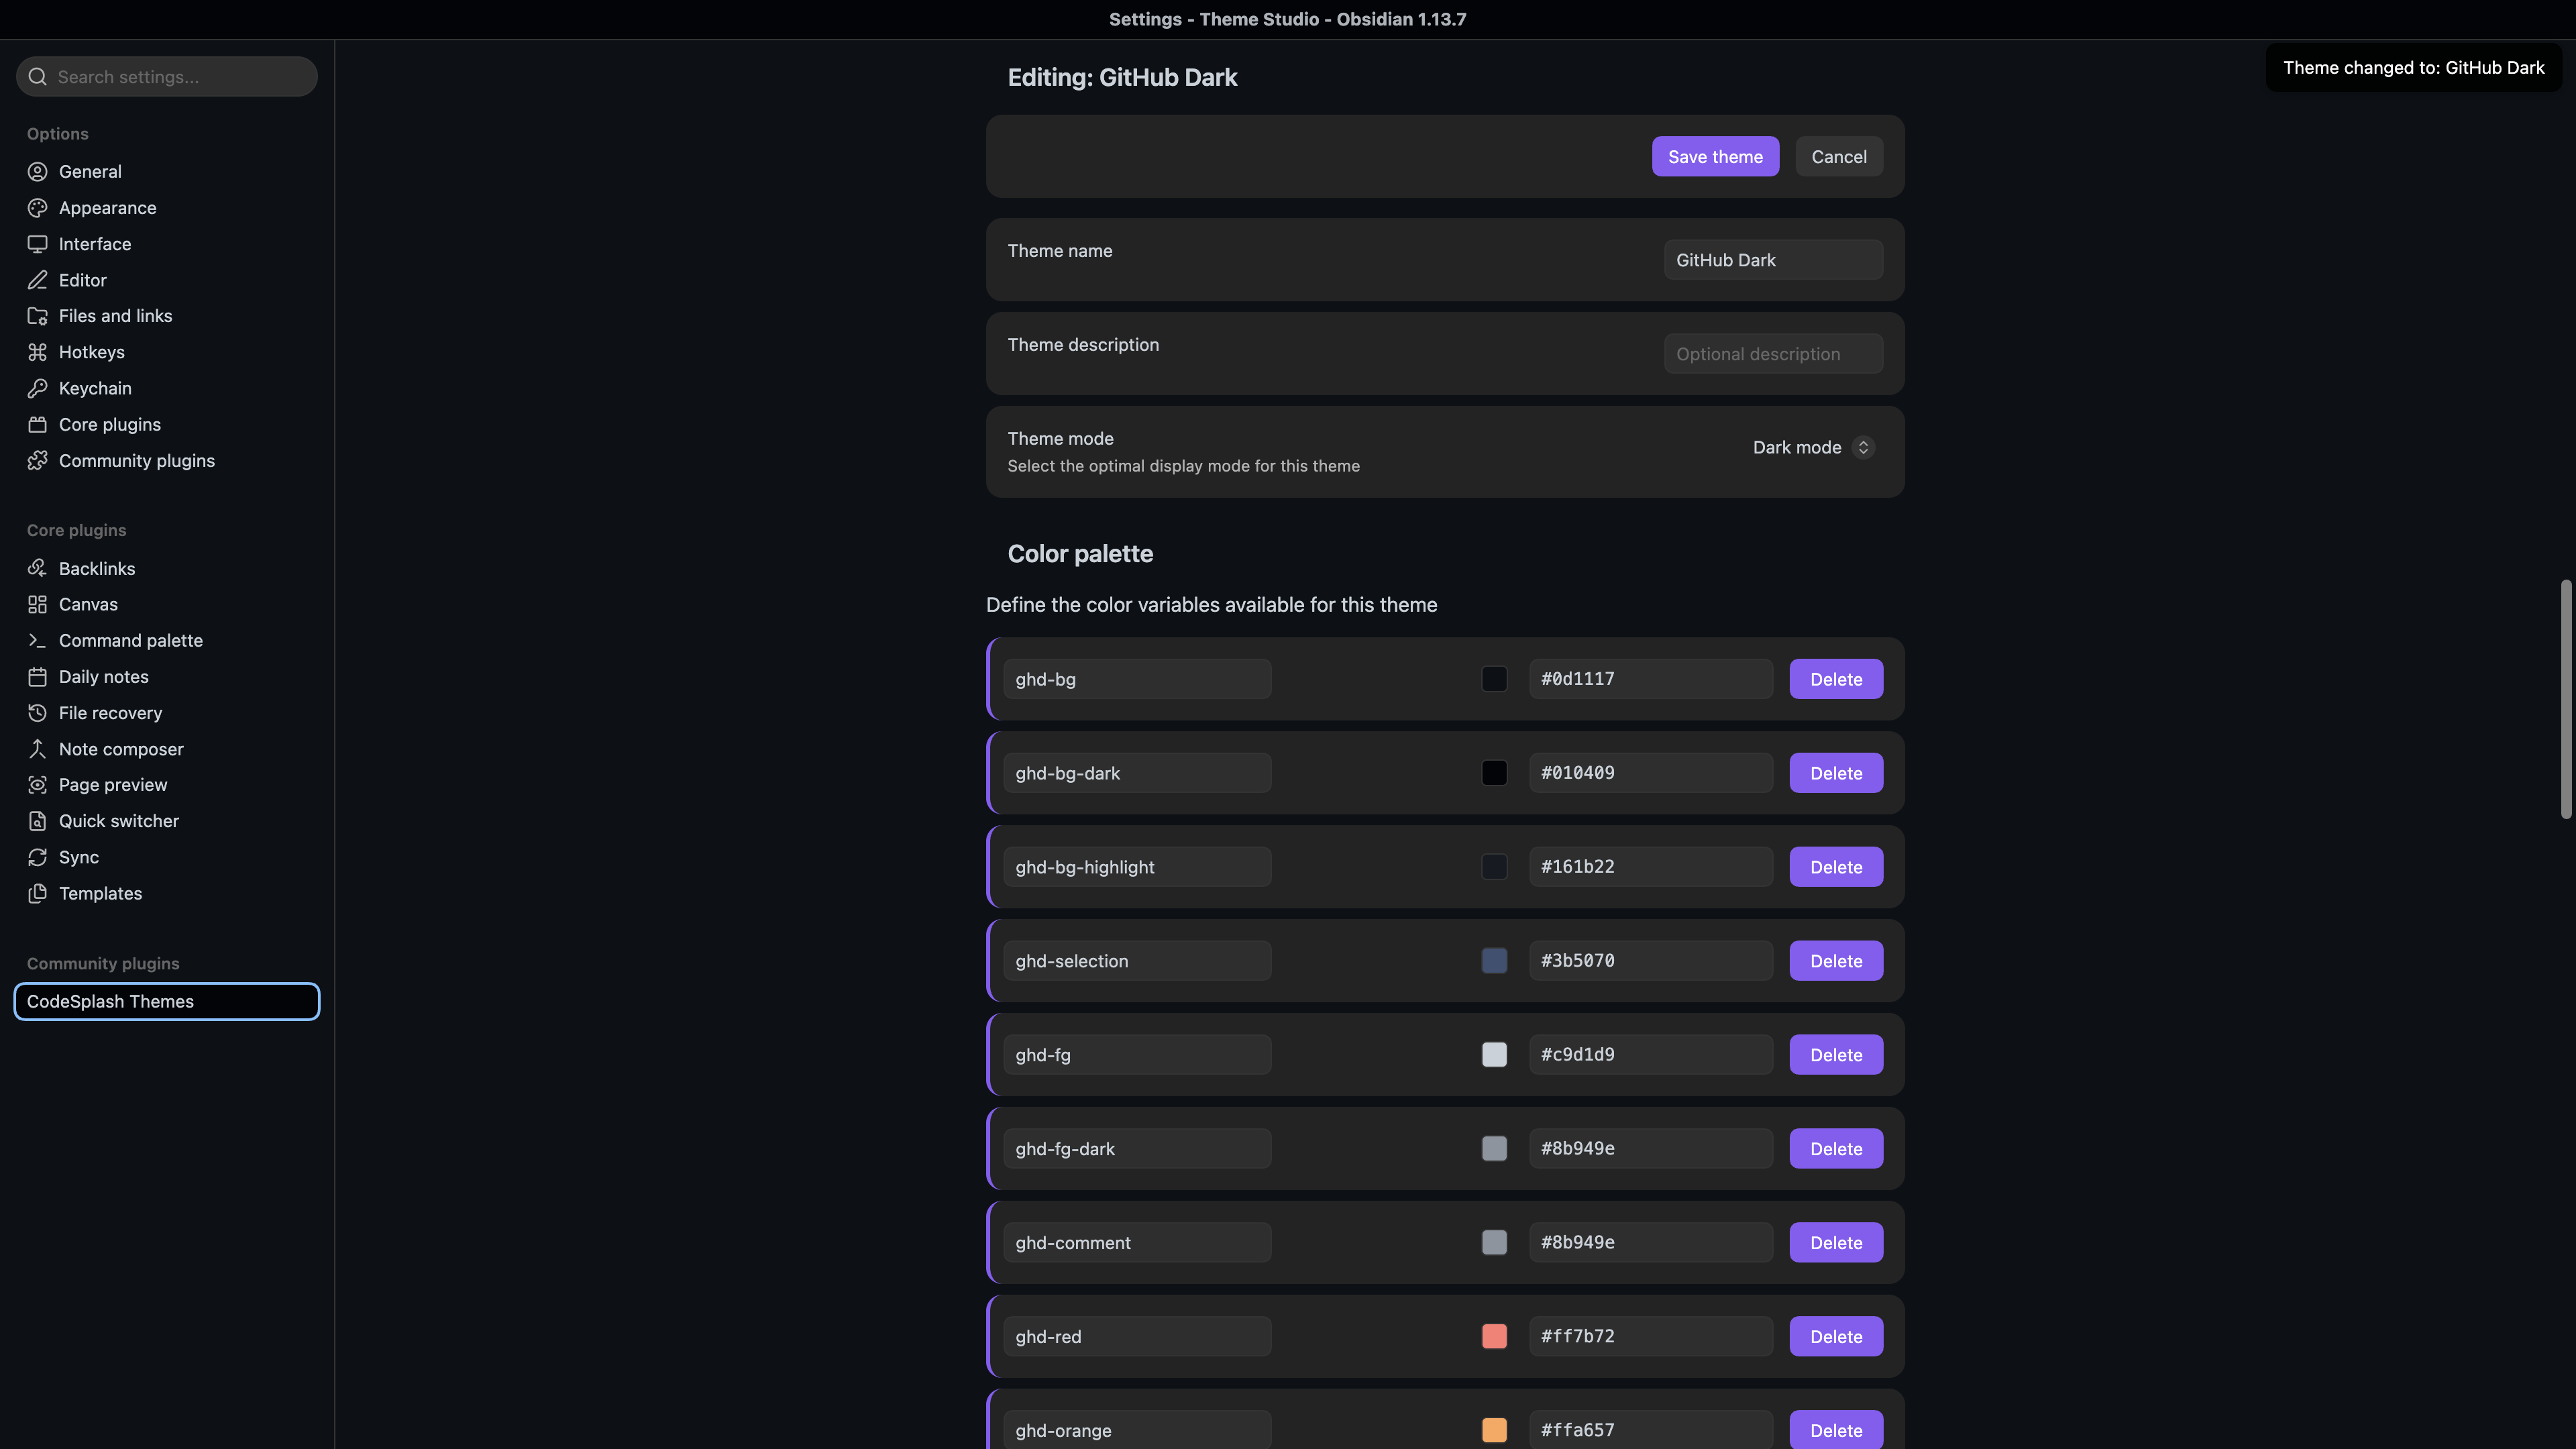Open the Theme mode Dark mode dropdown
2576x1449 pixels.
[x=1812, y=447]
